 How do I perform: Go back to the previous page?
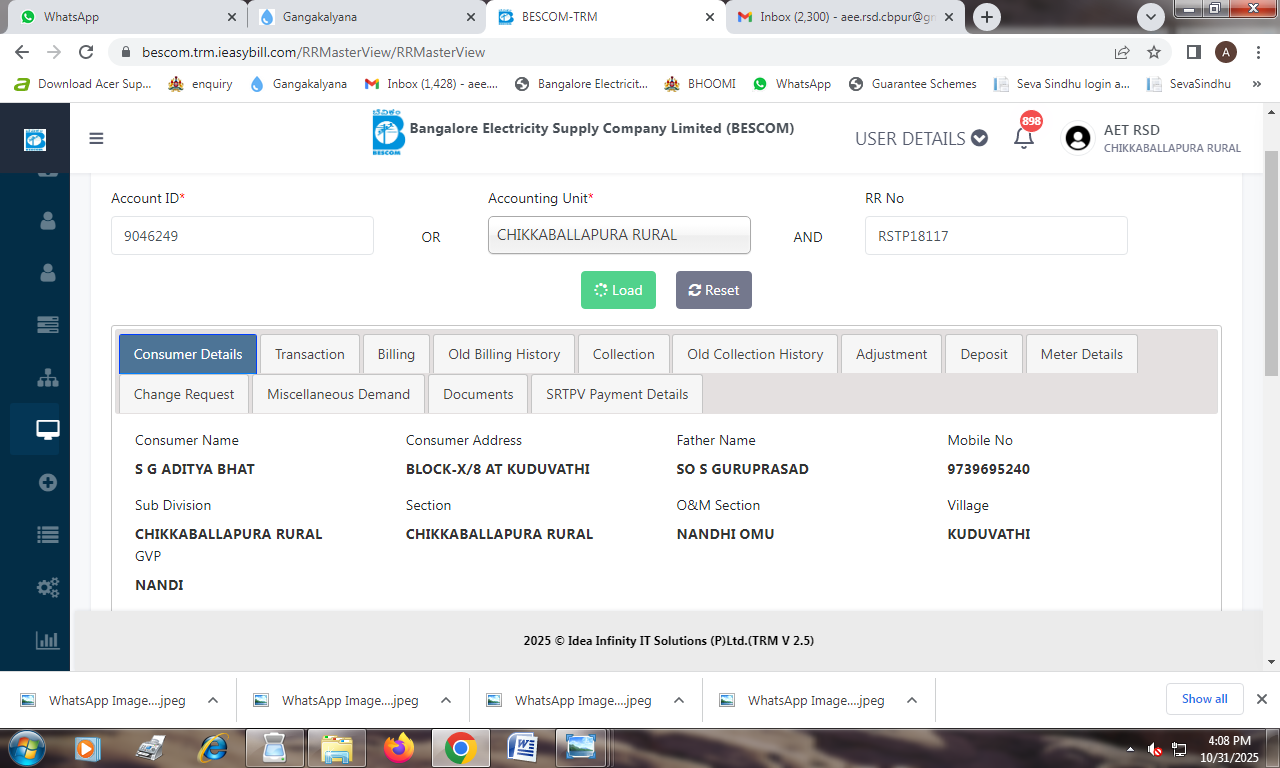[22, 52]
